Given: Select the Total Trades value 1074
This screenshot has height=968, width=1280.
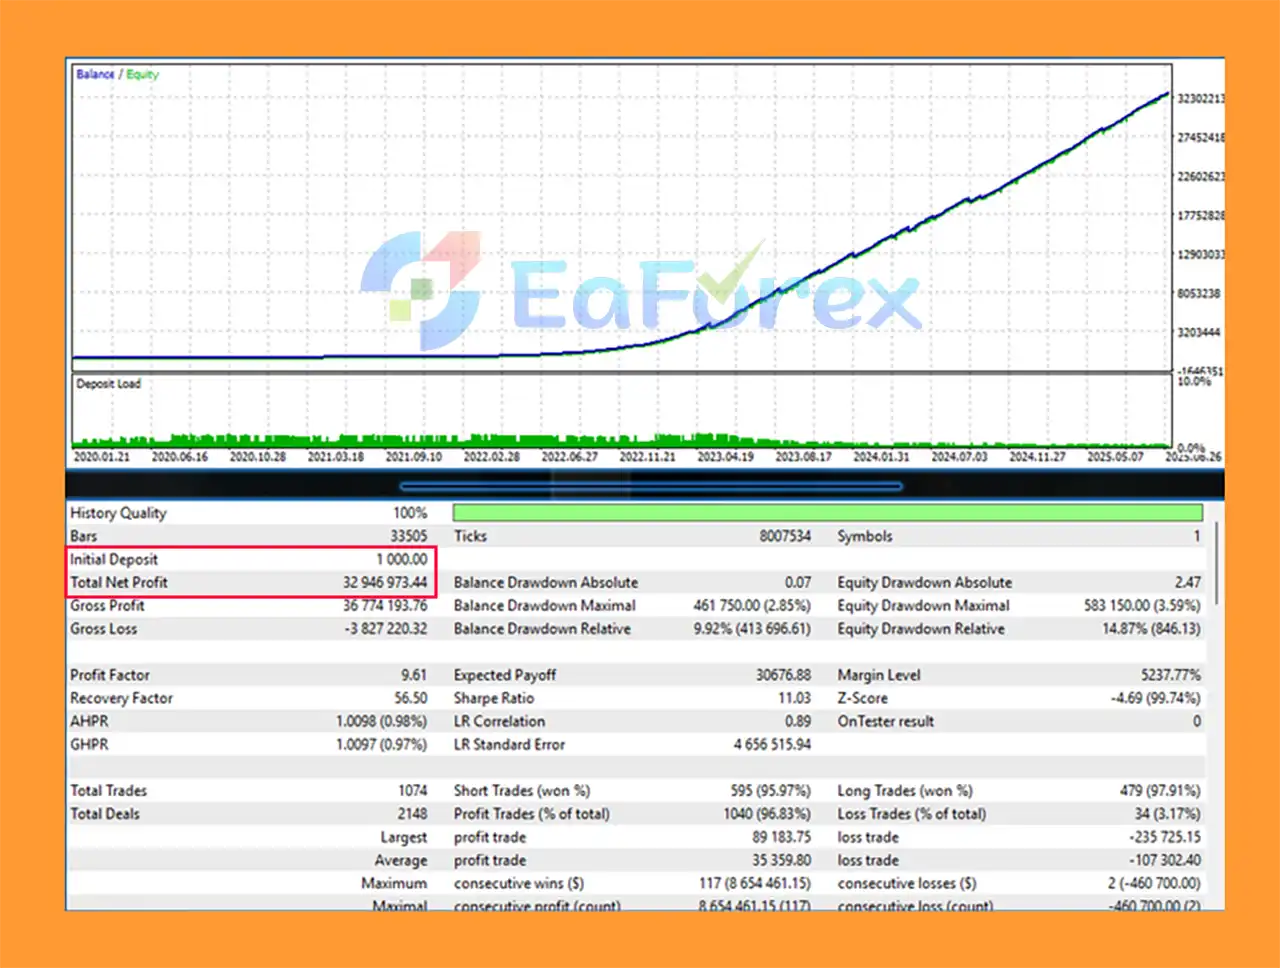Looking at the screenshot, I should (x=412, y=790).
